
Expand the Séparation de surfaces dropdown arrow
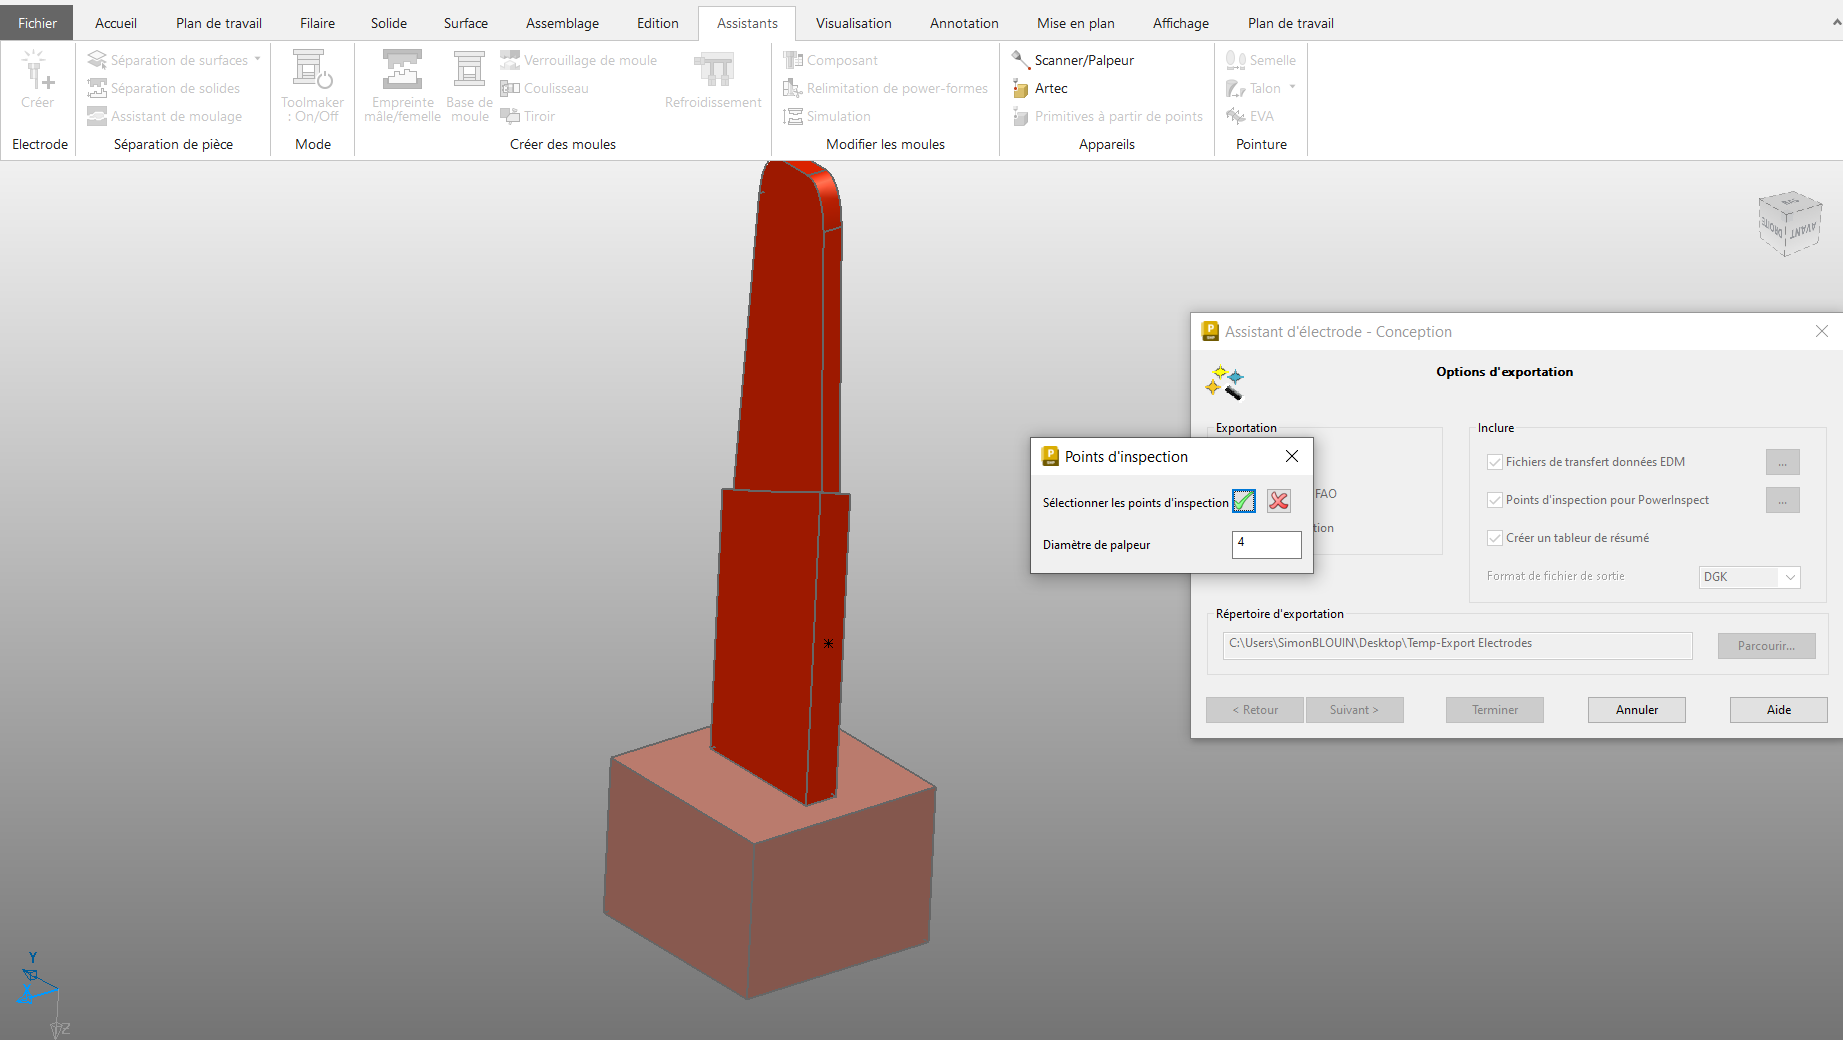258,60
